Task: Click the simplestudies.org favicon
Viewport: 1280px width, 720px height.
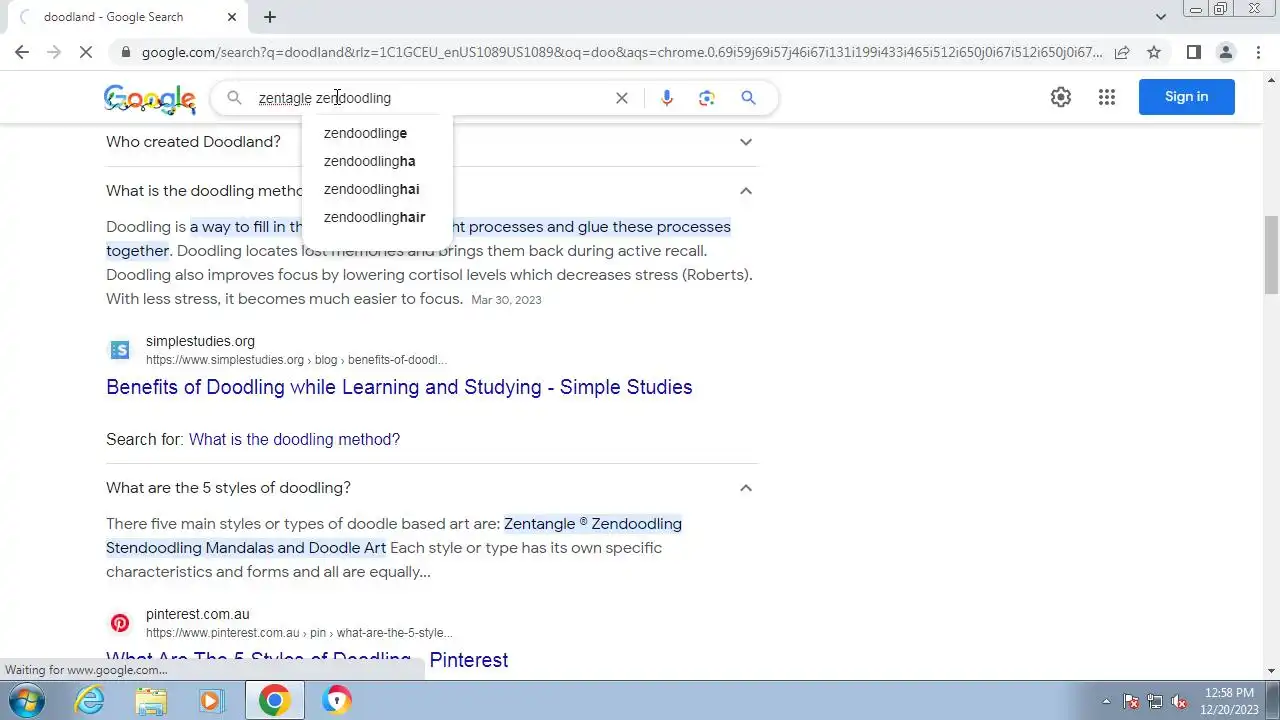Action: (x=120, y=350)
